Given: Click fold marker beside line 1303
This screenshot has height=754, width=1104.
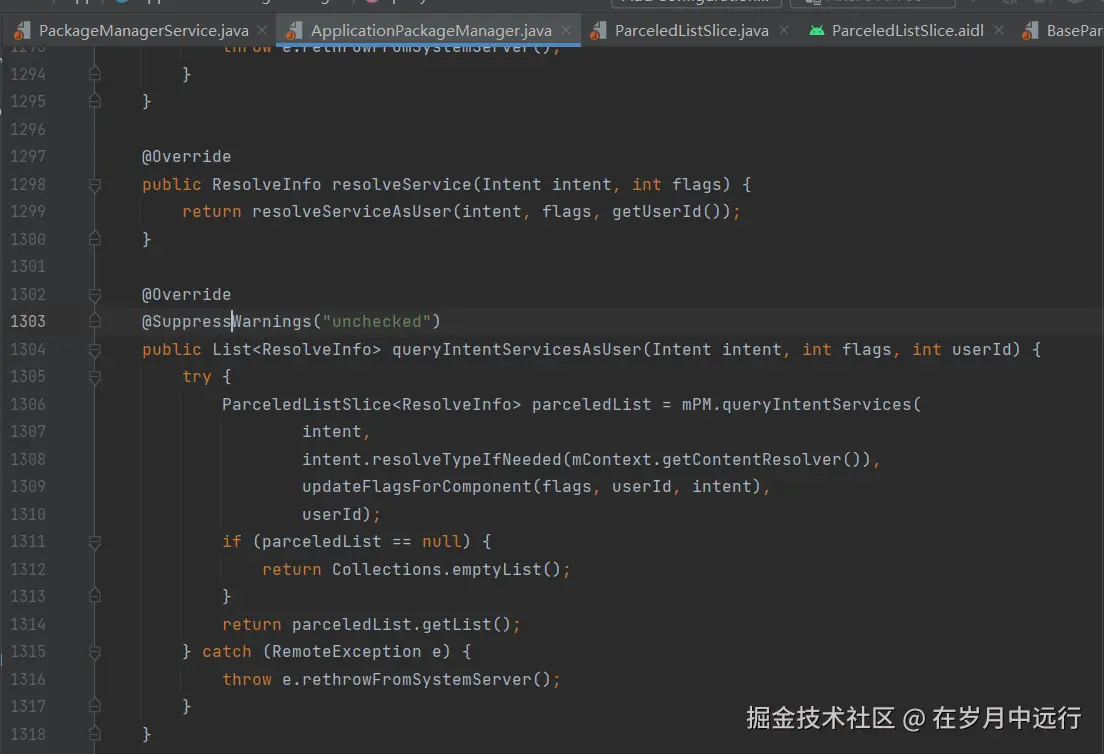Looking at the screenshot, I should [x=95, y=321].
